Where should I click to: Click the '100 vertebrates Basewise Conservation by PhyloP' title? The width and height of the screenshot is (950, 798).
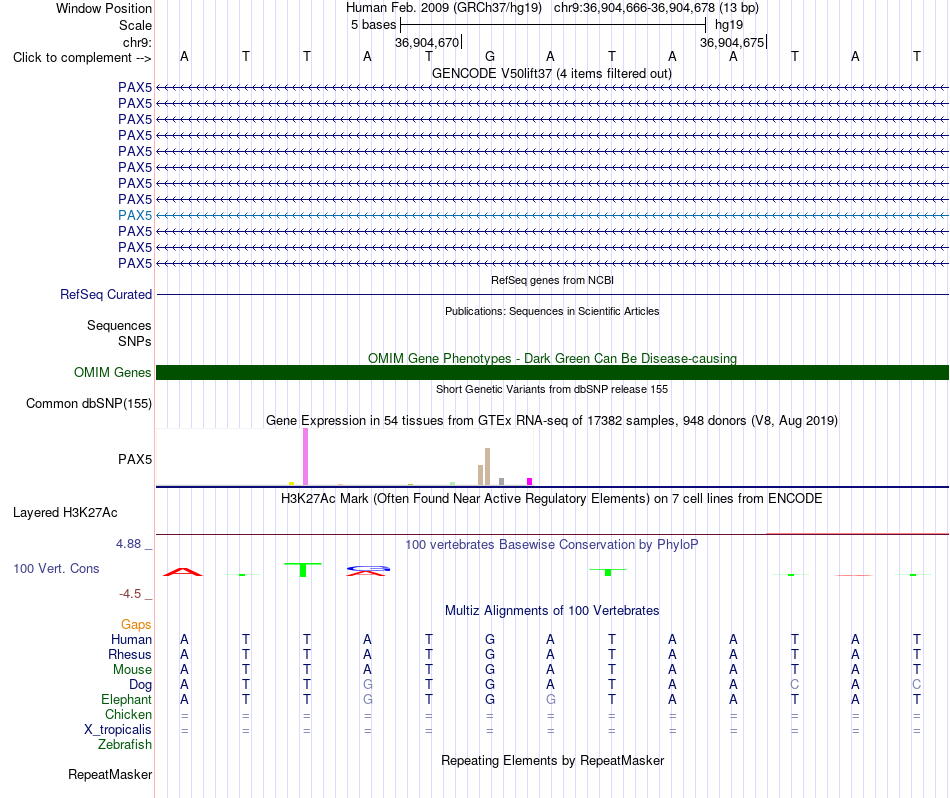(x=552, y=545)
